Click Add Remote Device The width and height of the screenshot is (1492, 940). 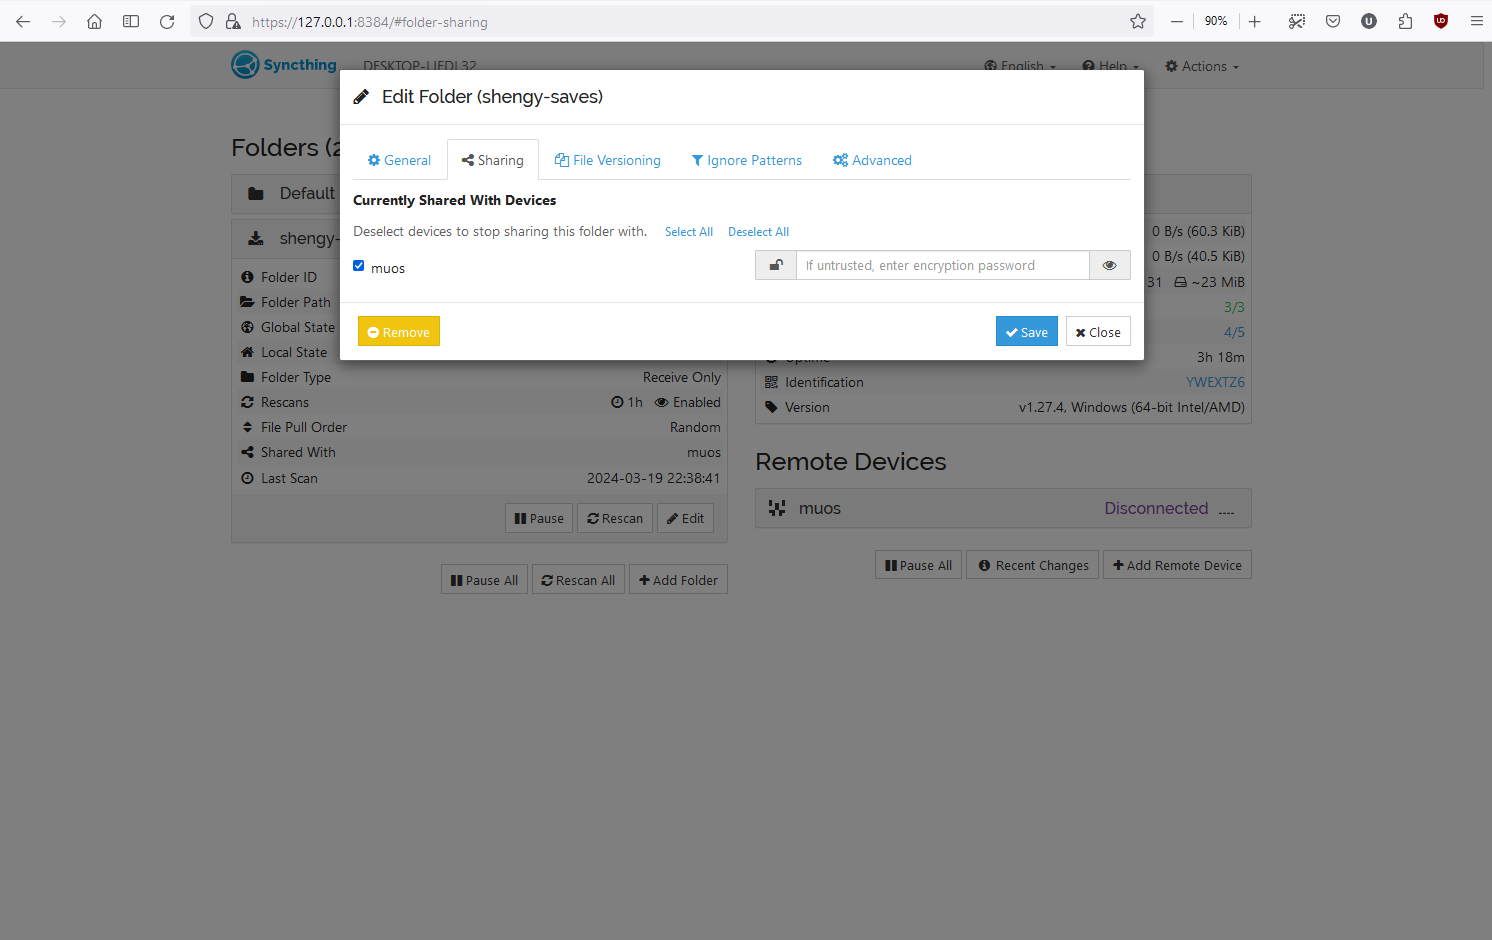pos(1177,565)
